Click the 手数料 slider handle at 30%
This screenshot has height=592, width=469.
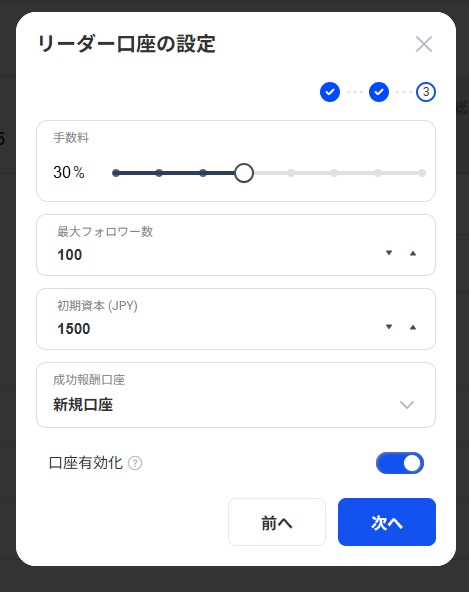(x=244, y=173)
